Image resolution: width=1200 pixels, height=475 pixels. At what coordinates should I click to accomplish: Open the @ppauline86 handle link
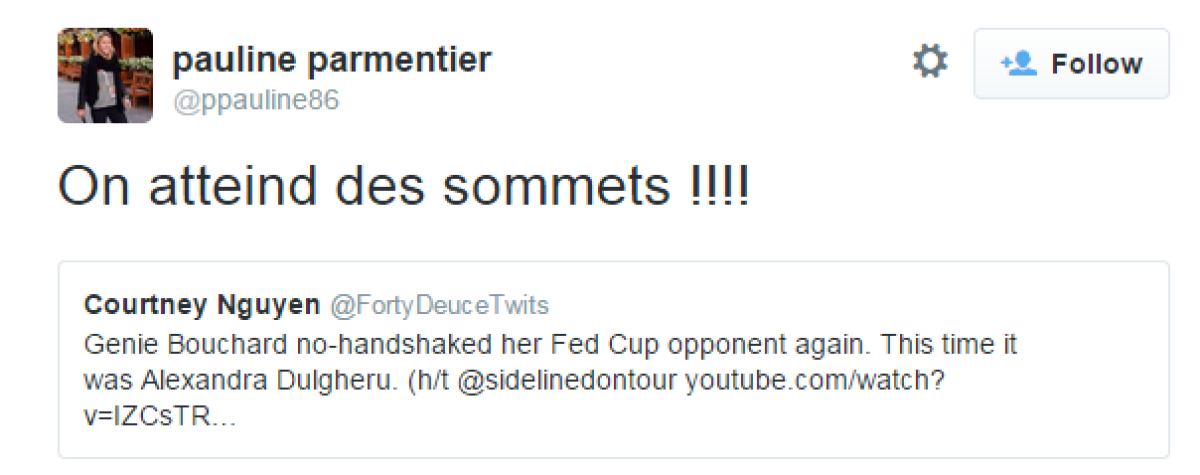coord(256,101)
